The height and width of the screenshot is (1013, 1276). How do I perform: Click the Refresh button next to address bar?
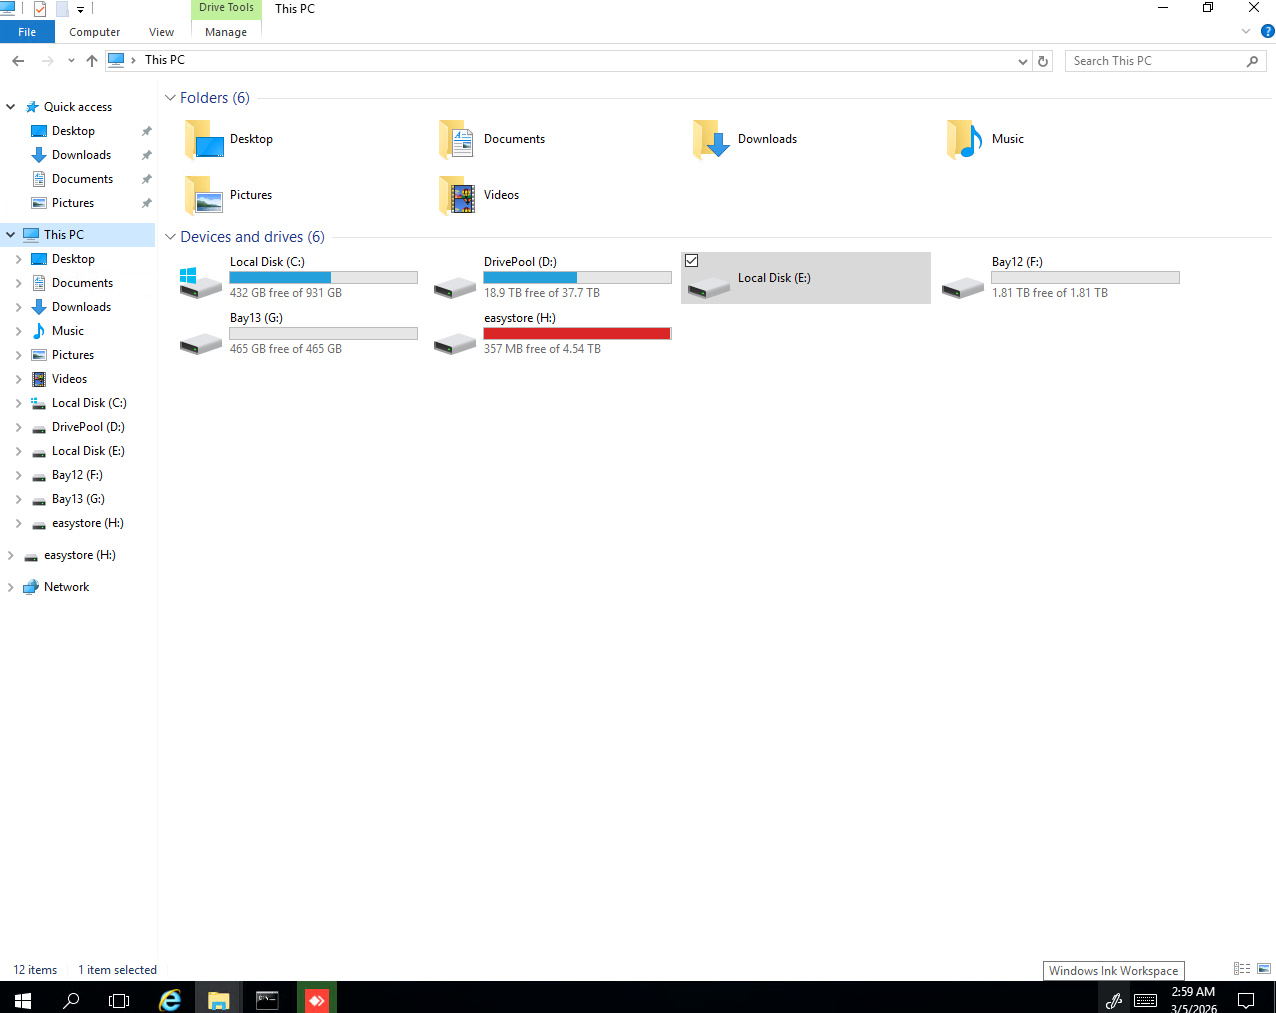click(x=1043, y=61)
